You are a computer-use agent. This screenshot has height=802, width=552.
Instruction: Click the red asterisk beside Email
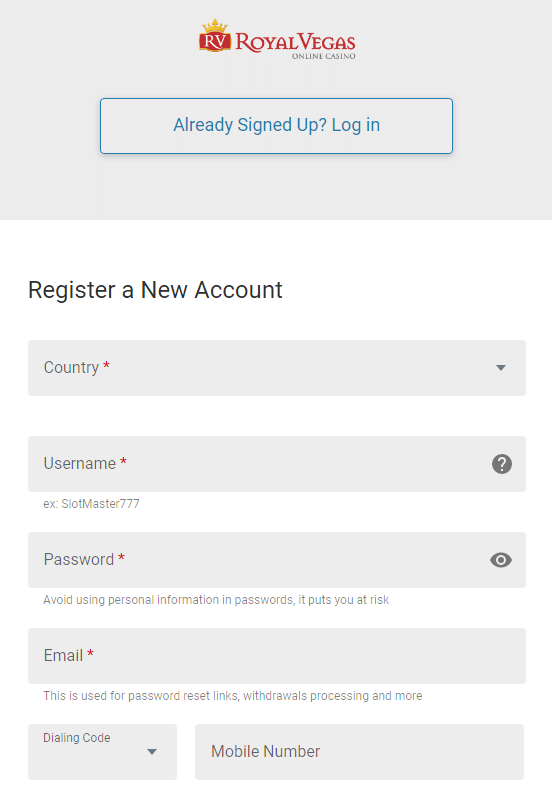[91, 653]
